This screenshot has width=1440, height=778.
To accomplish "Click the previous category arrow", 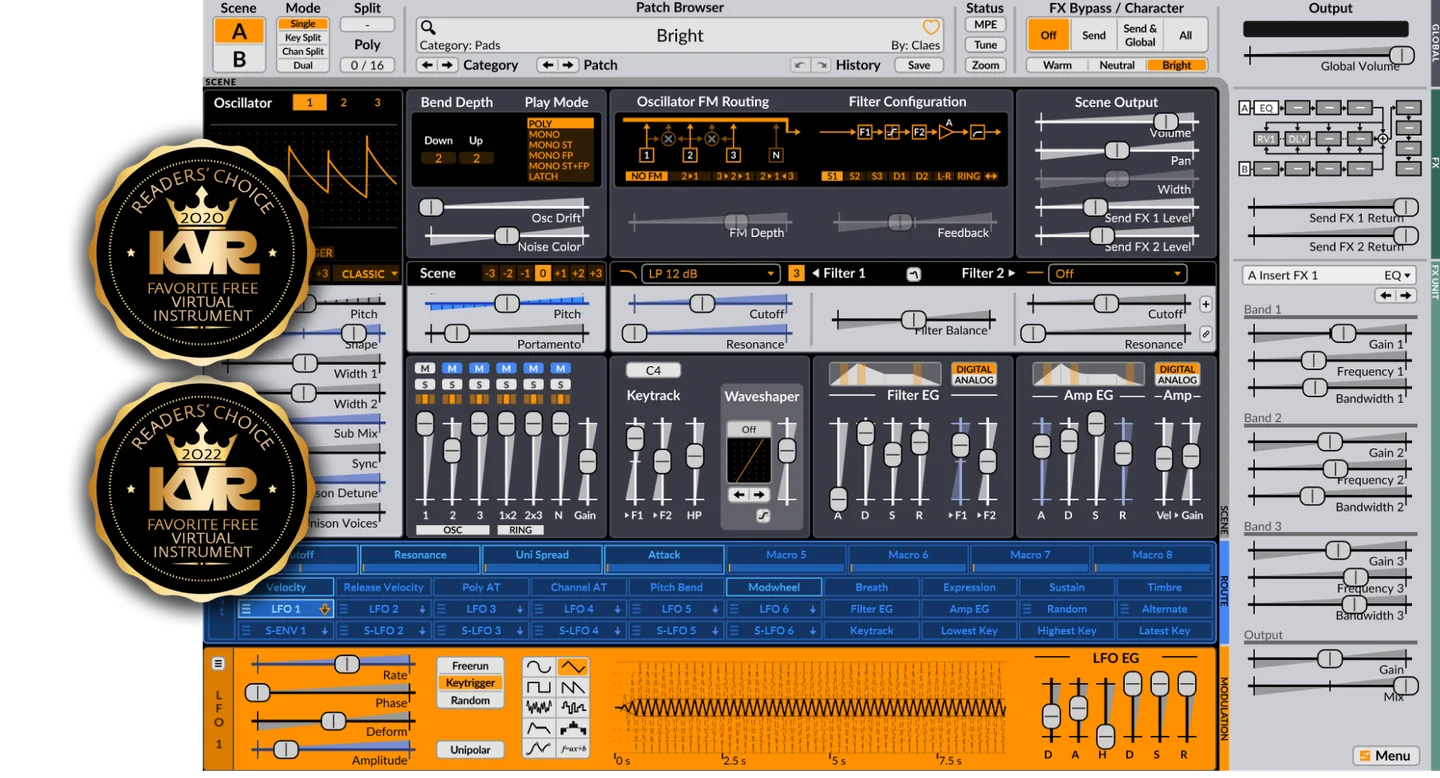I will tap(427, 65).
